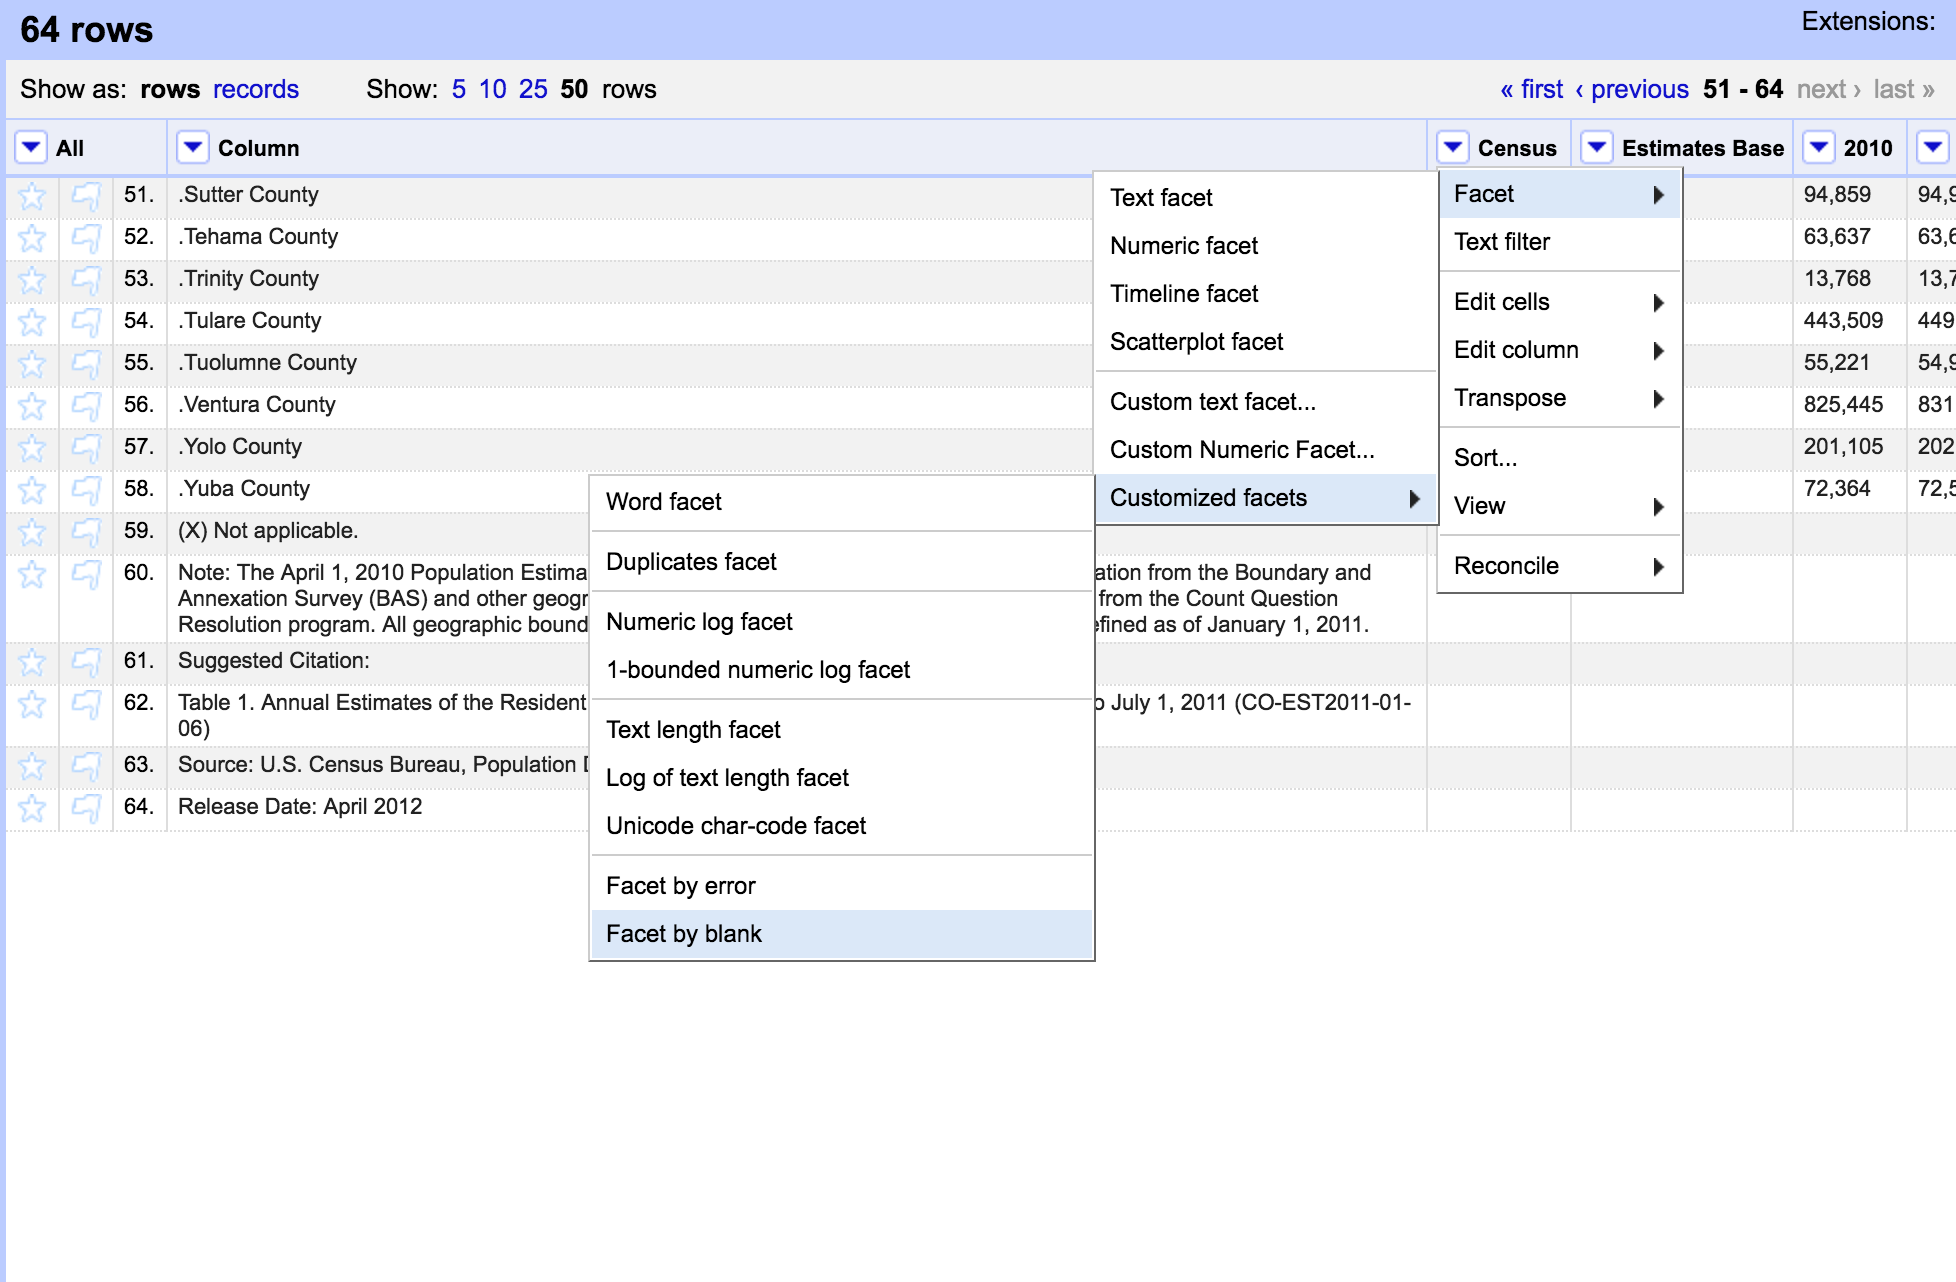Screen dimensions: 1956x1282
Task: Open the All column dropdown arrow
Action: 31,148
